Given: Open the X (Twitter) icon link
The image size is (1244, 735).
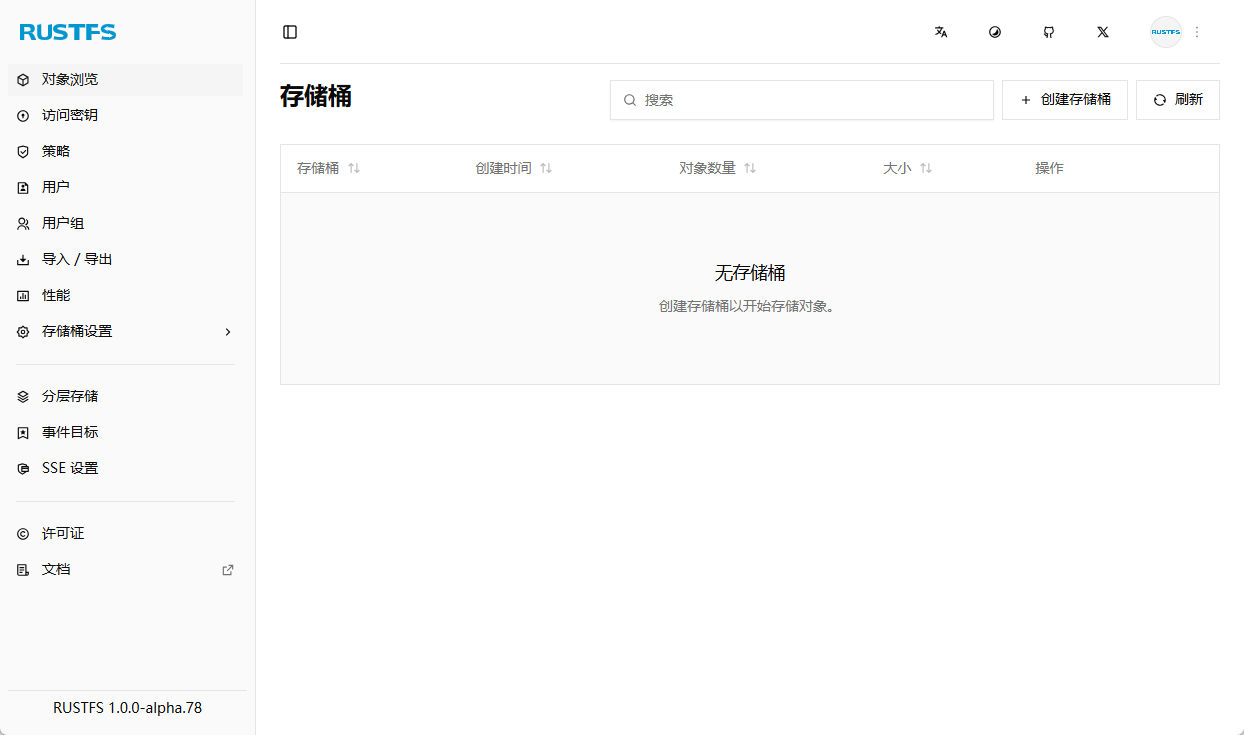Looking at the screenshot, I should [1103, 32].
